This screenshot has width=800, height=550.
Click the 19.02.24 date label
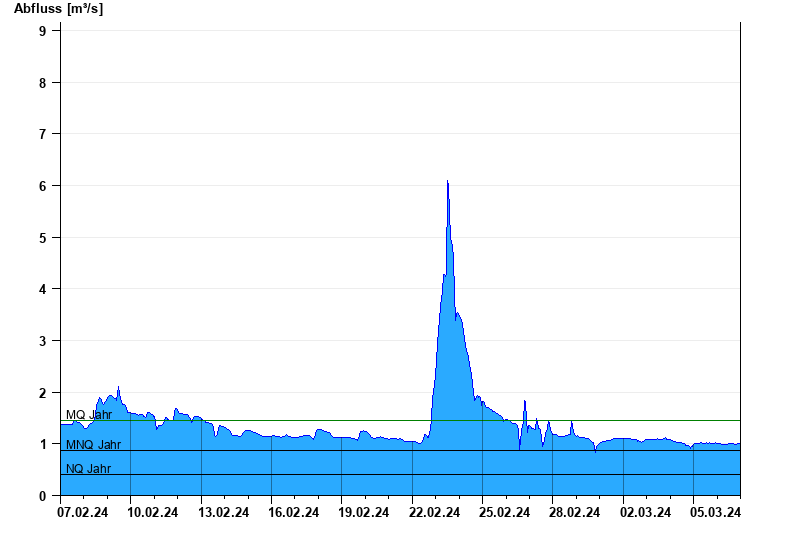(364, 512)
